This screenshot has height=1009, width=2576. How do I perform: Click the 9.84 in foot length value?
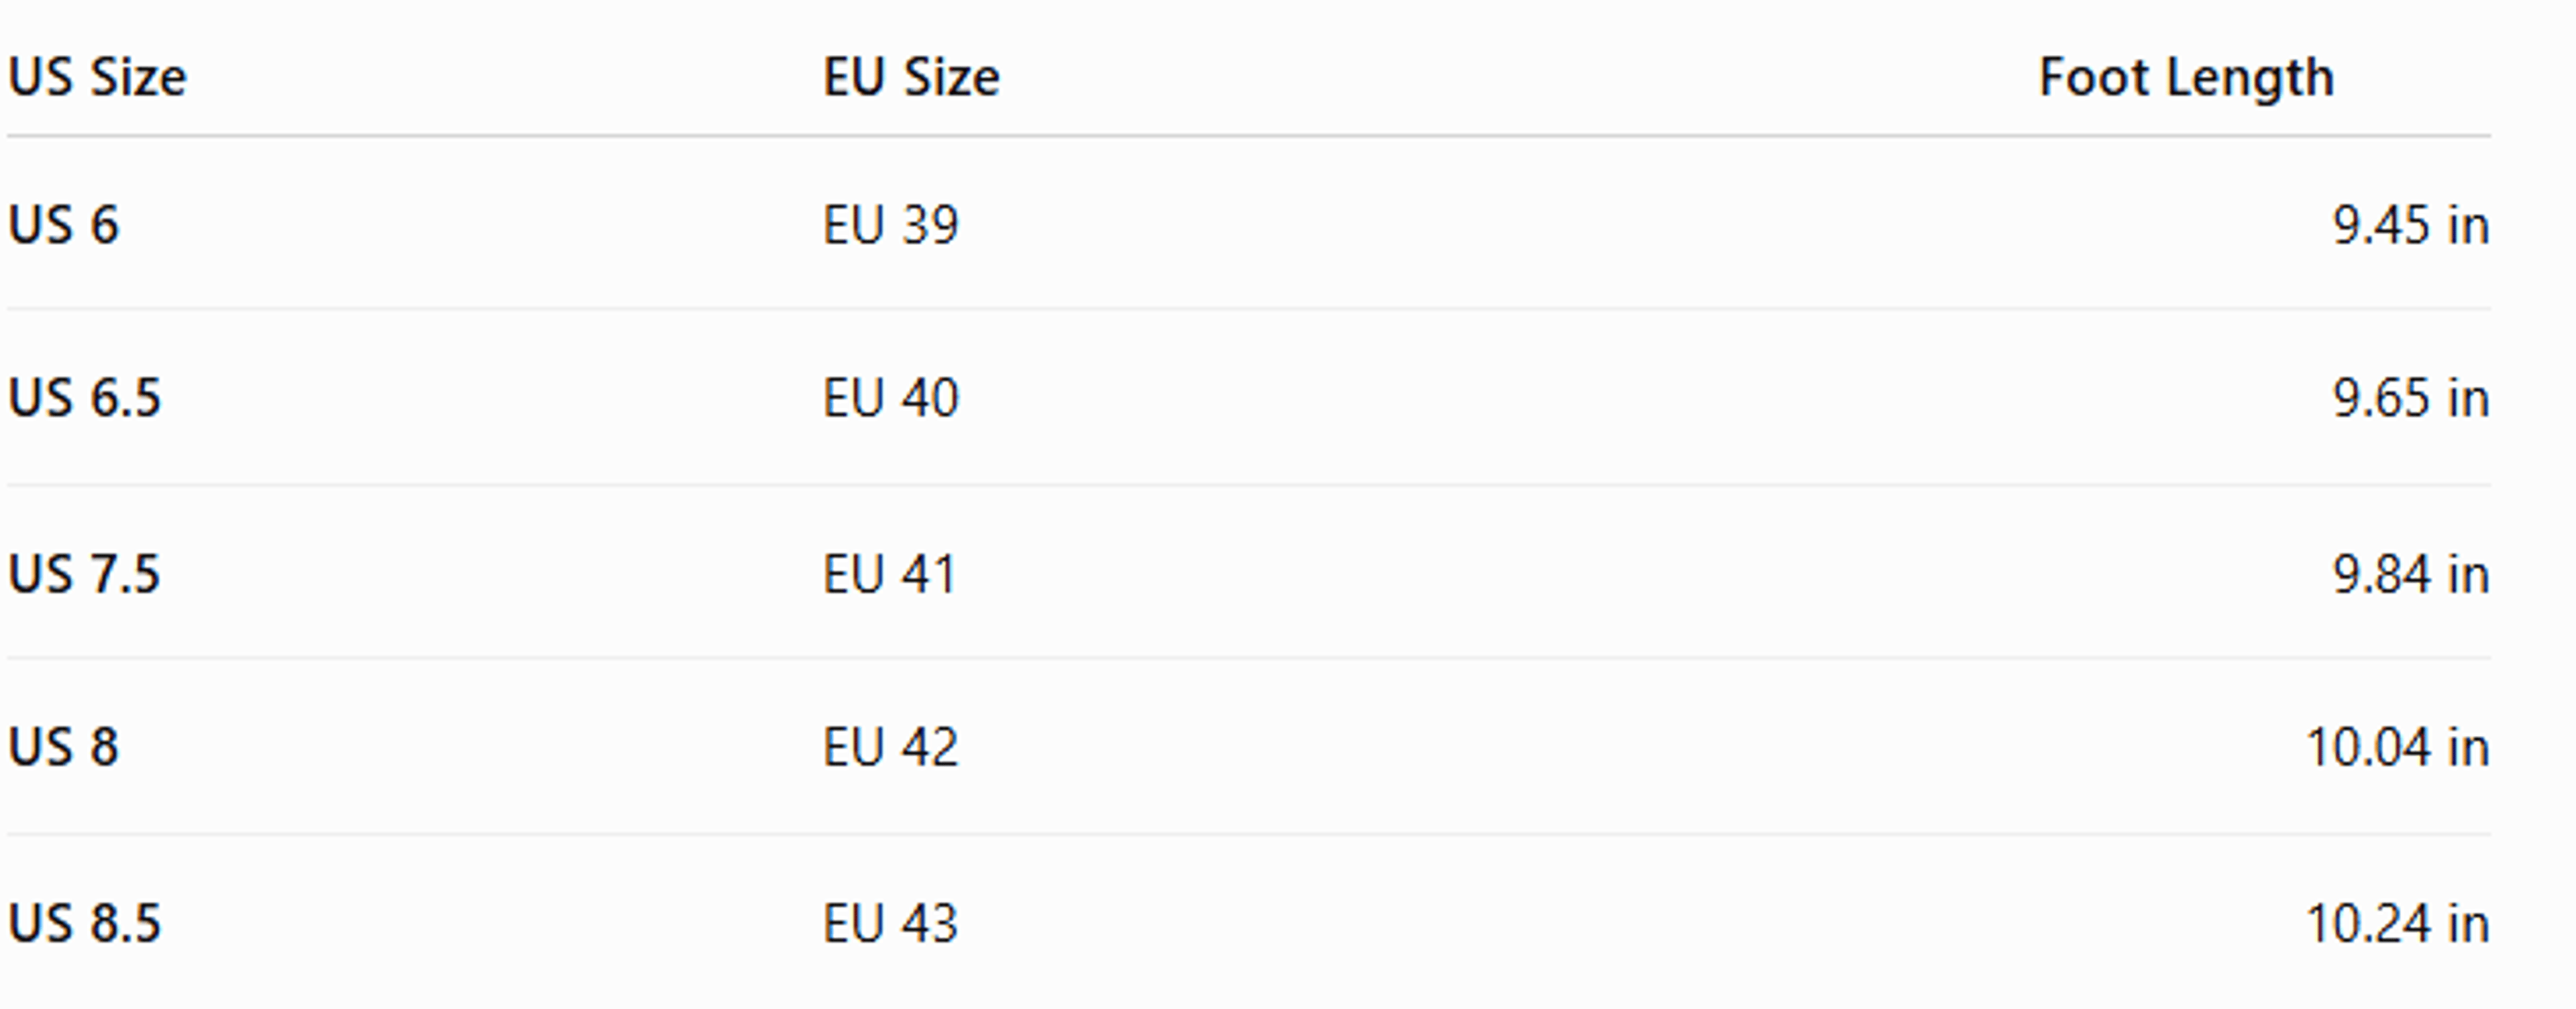coord(2411,574)
